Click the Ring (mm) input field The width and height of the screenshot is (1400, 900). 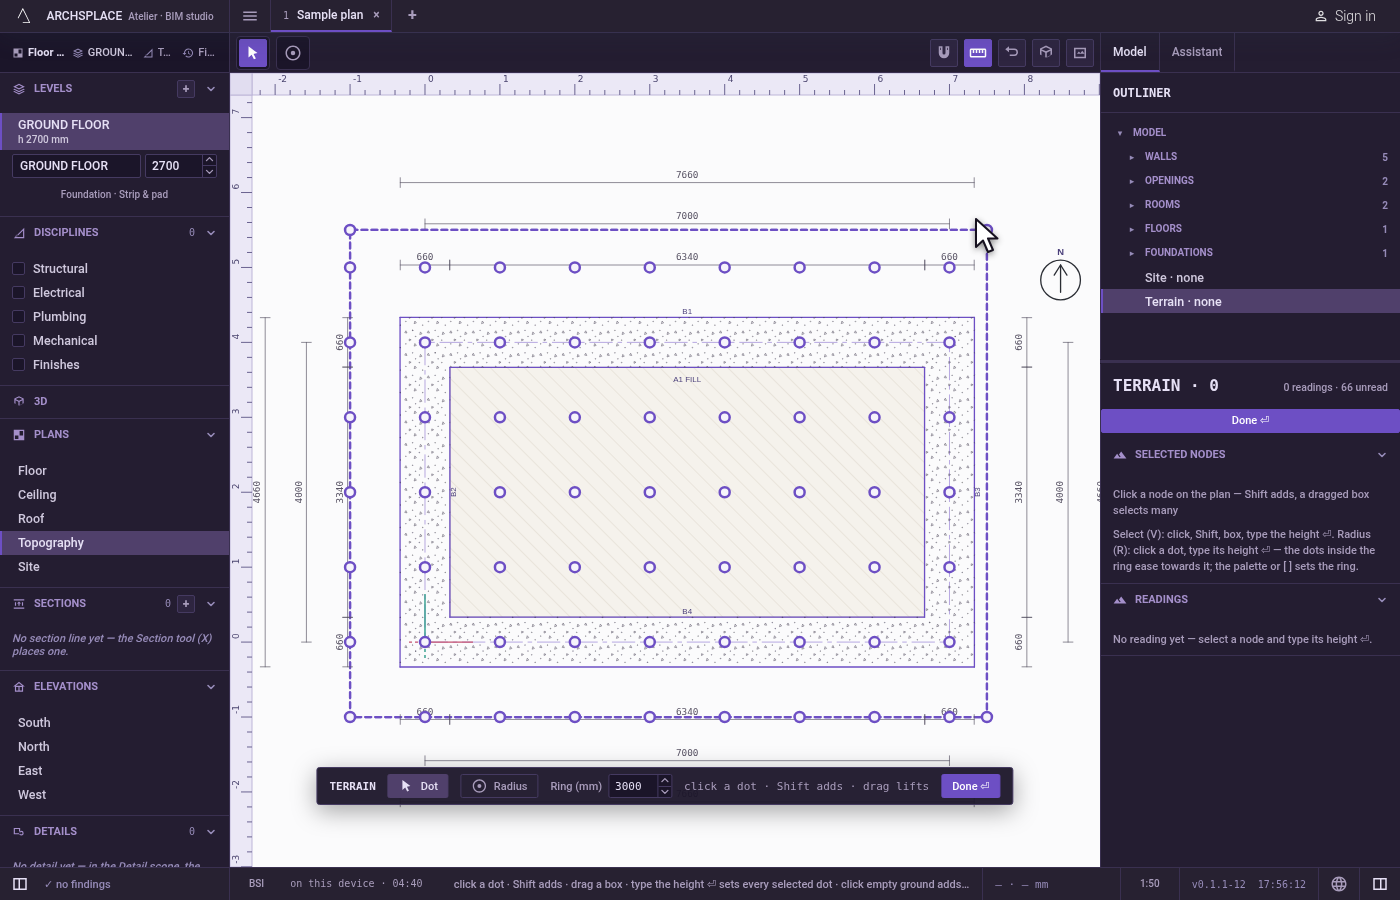[x=633, y=786]
